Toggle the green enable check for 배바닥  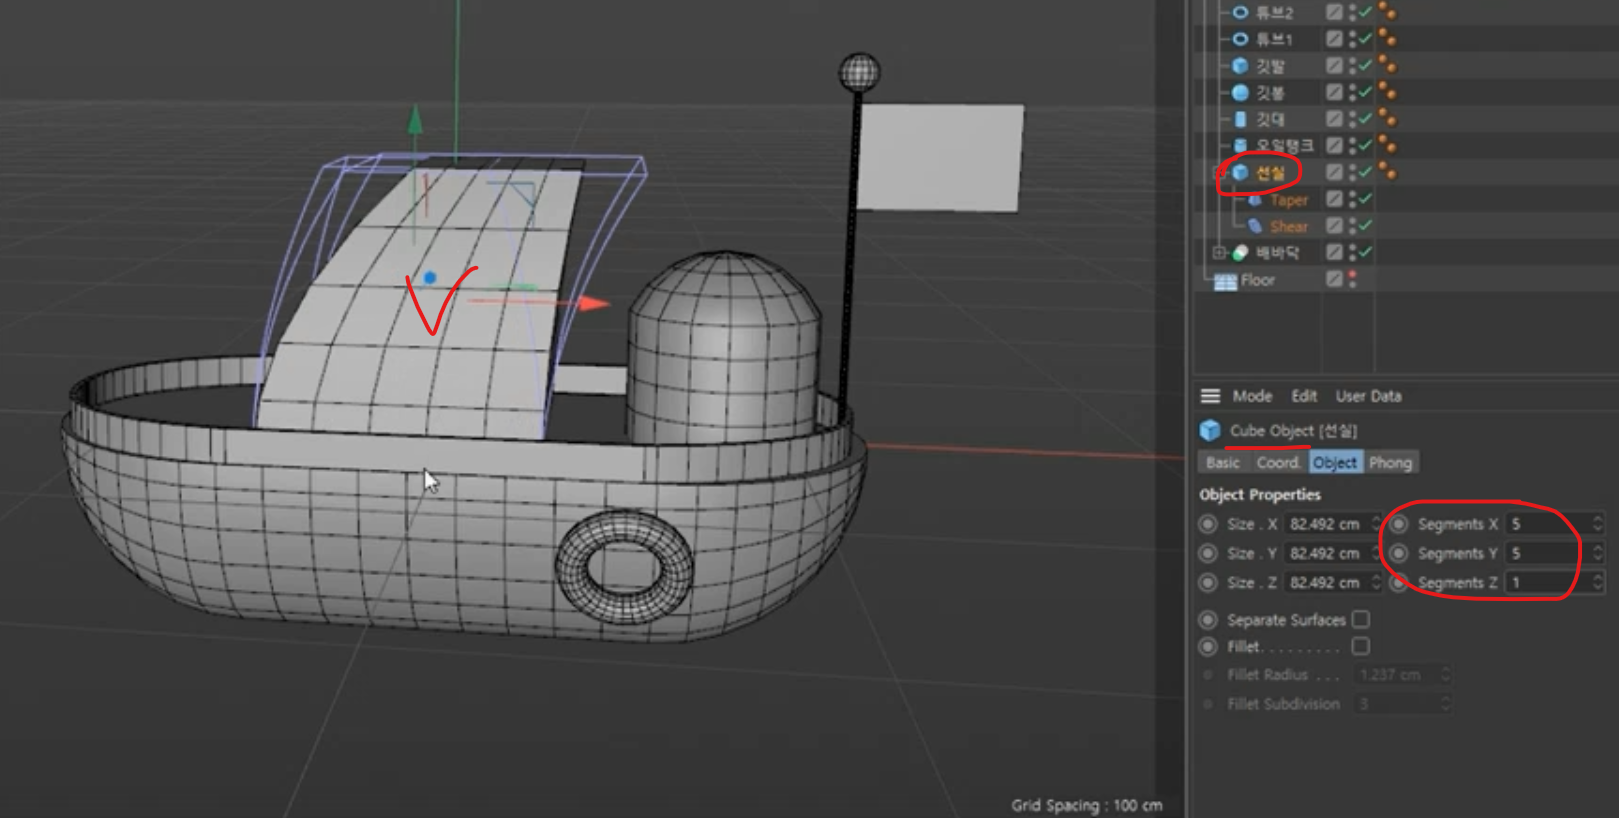click(x=1365, y=253)
